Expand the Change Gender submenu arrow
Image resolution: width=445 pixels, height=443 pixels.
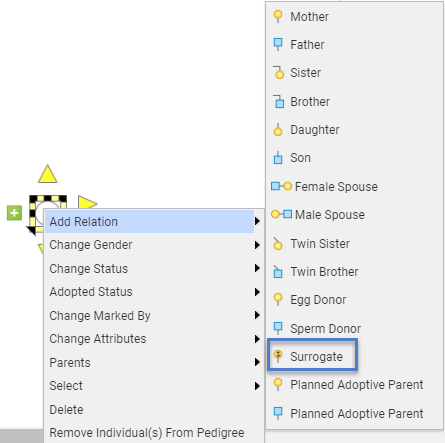[x=257, y=245]
